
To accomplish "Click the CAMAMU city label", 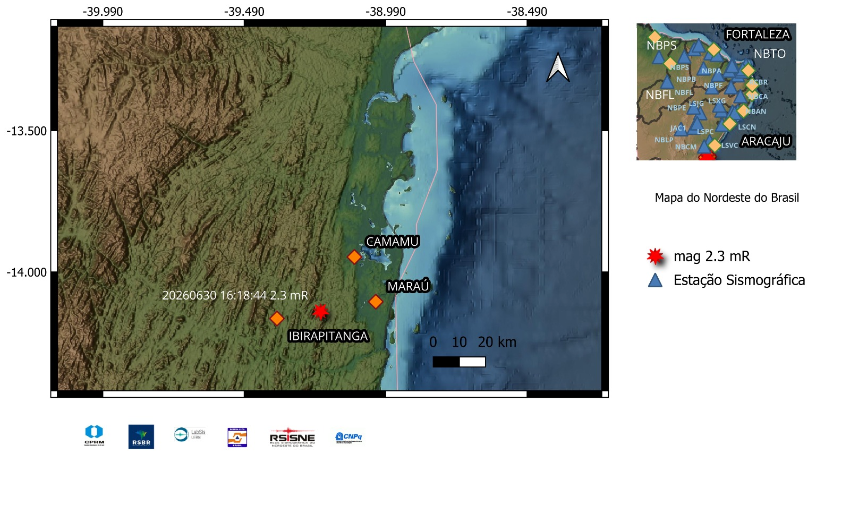I will [x=392, y=242].
